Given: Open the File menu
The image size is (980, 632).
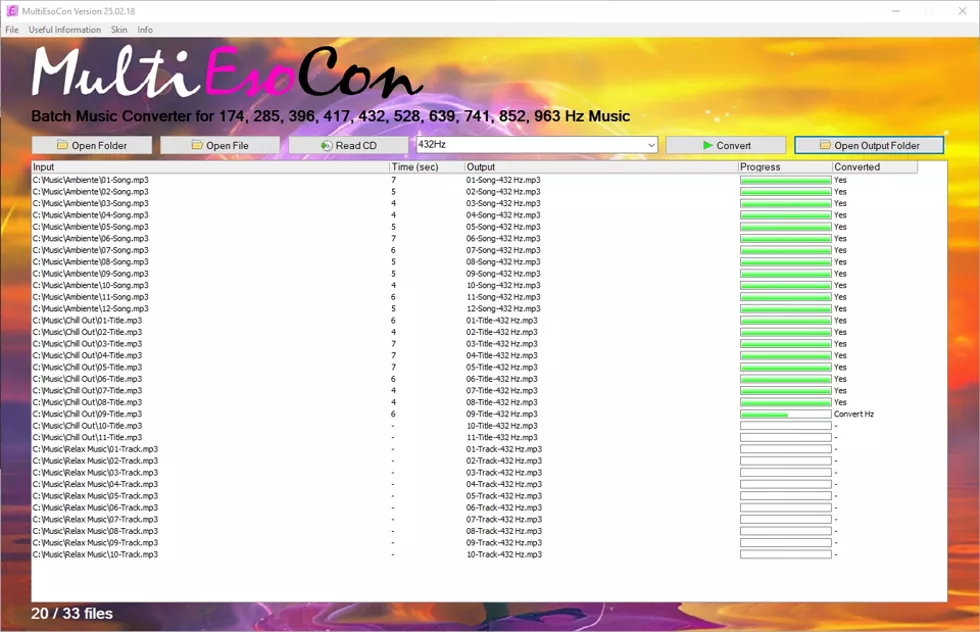Looking at the screenshot, I should pyautogui.click(x=12, y=29).
